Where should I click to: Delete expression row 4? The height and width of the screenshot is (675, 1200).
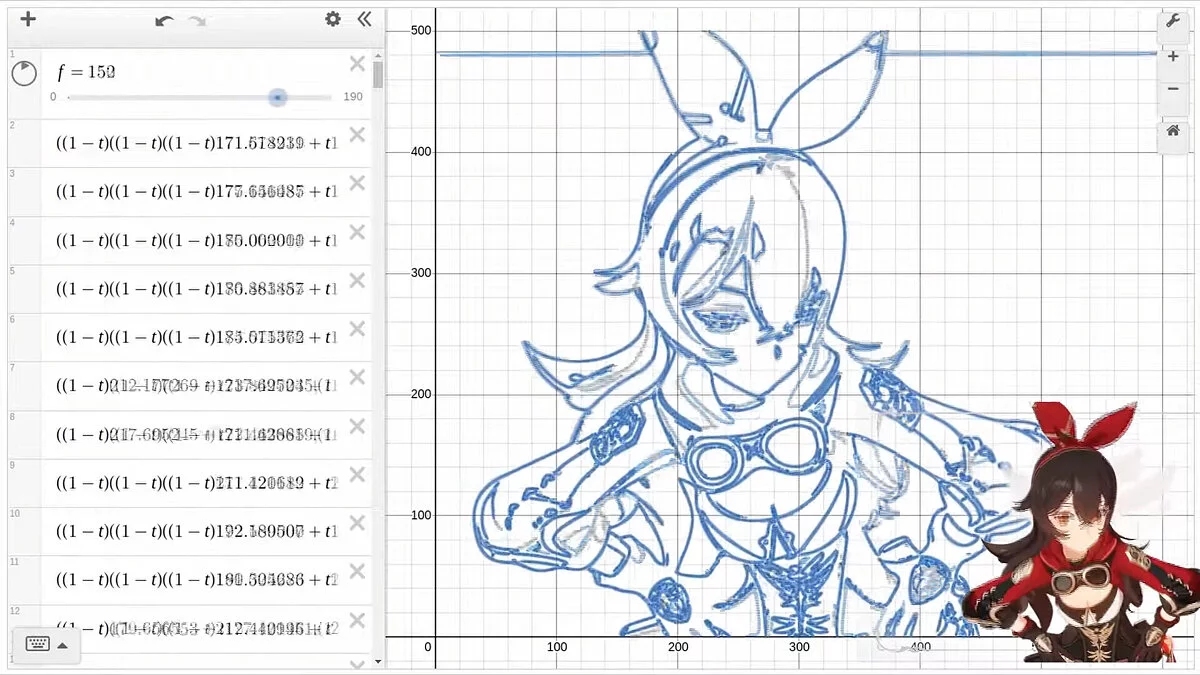point(357,232)
